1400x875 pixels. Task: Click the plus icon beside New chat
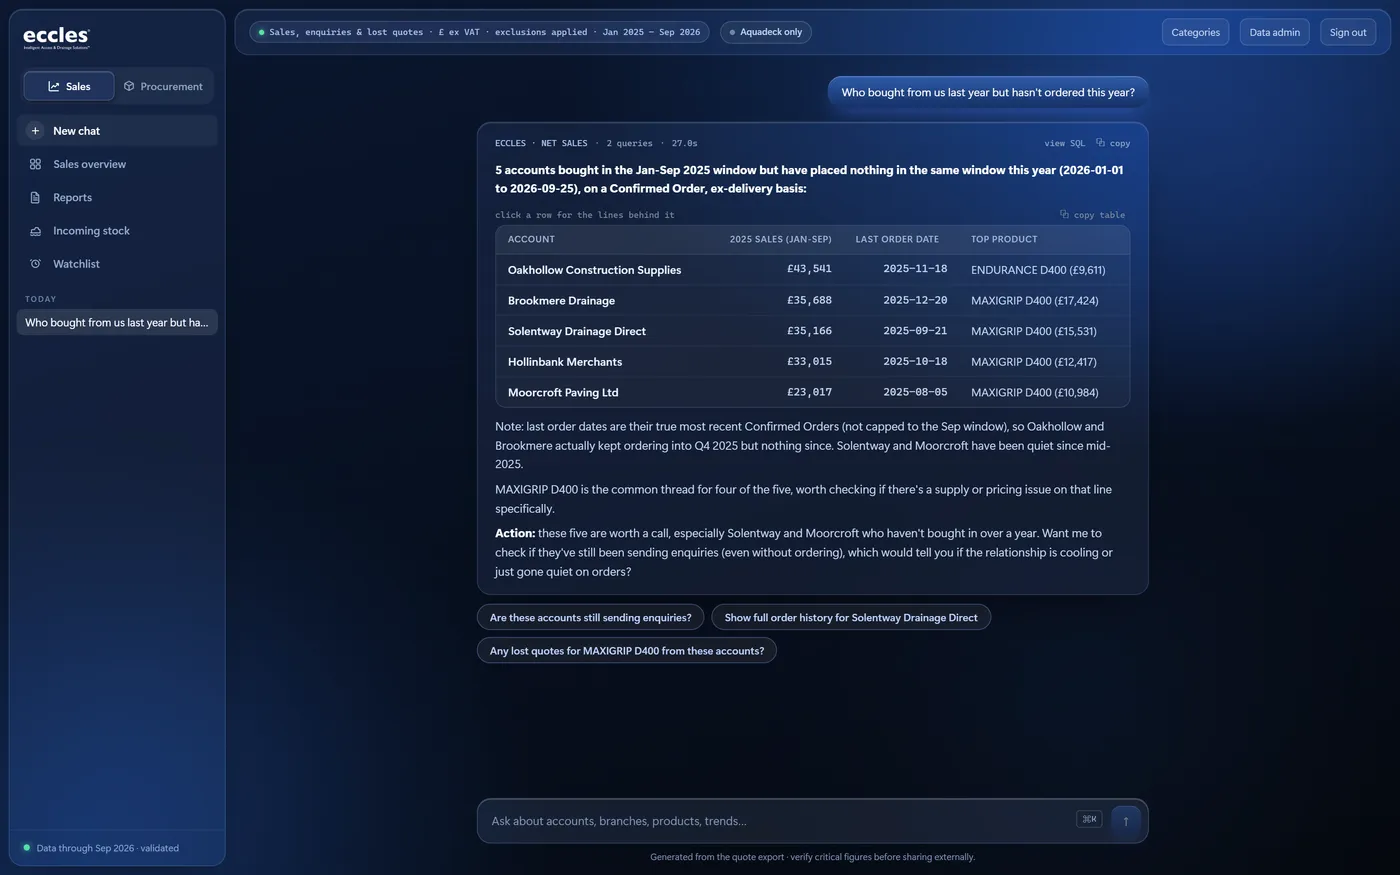point(35,131)
